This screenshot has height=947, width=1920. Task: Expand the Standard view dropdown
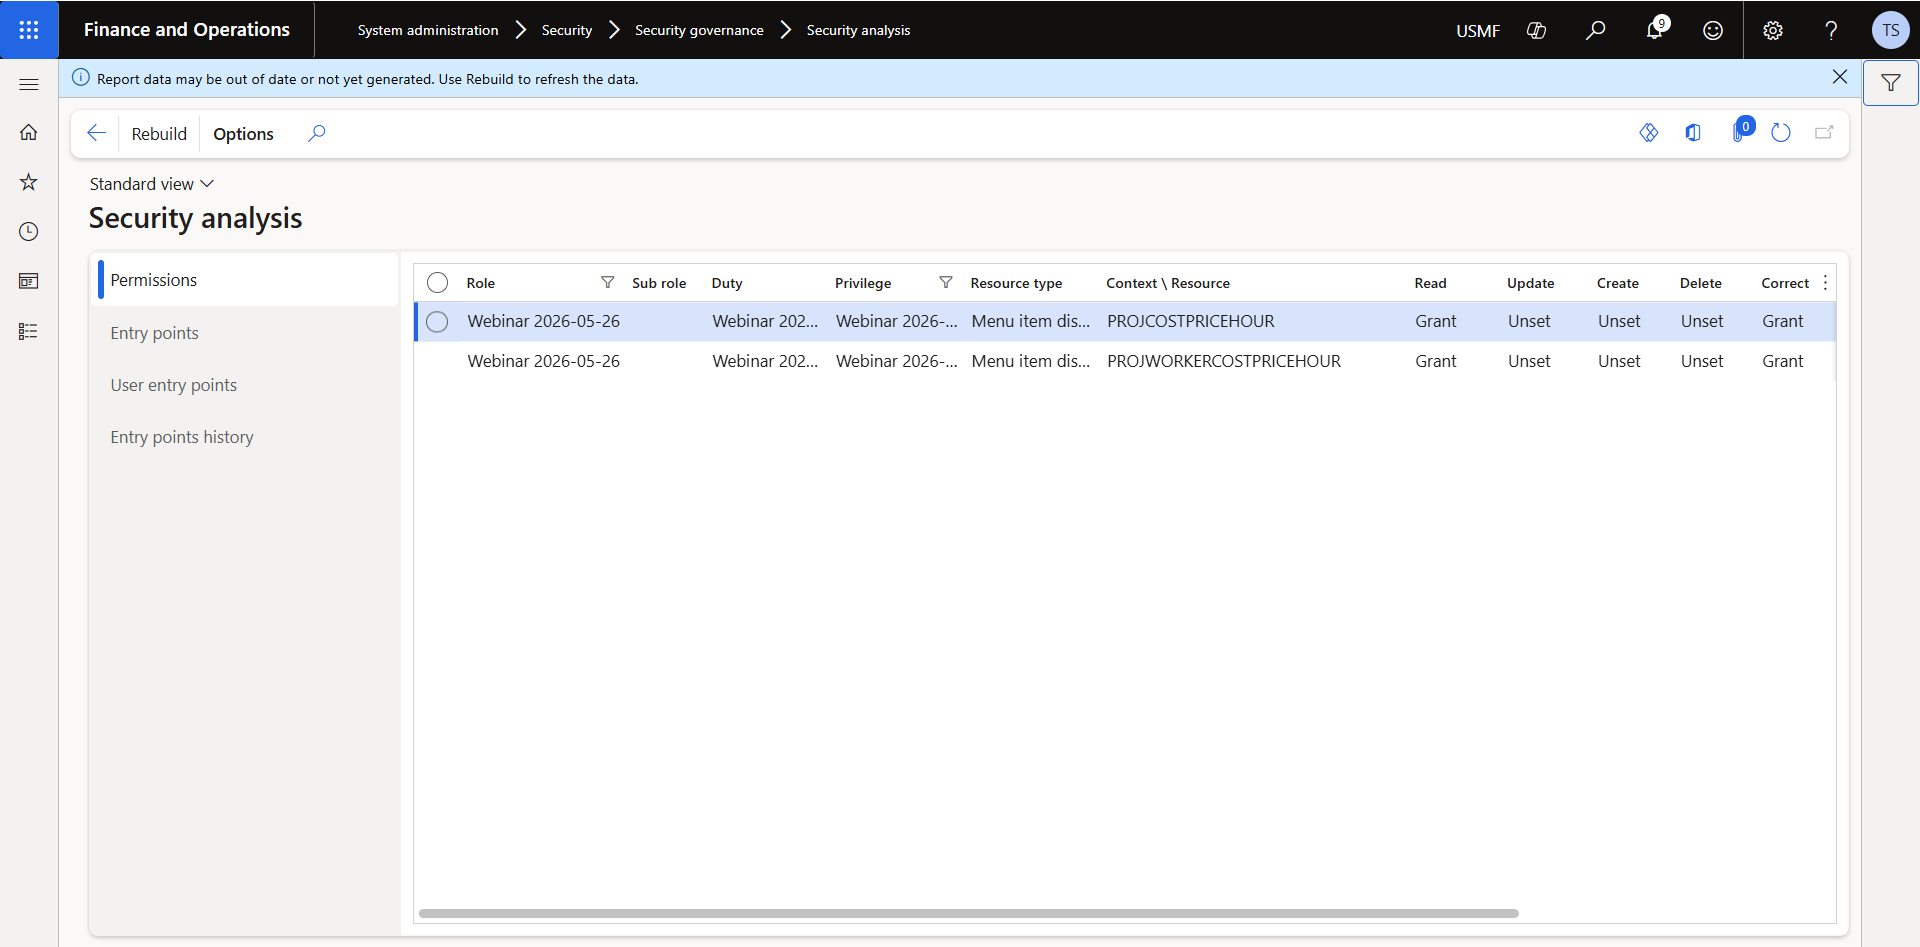[x=152, y=184]
